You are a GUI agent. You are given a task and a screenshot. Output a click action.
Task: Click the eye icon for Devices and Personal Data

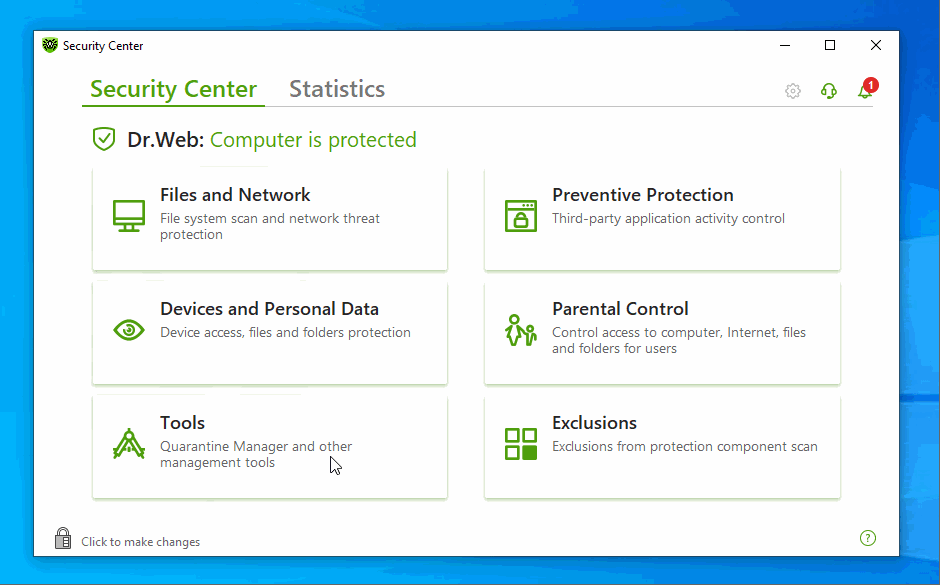(129, 330)
